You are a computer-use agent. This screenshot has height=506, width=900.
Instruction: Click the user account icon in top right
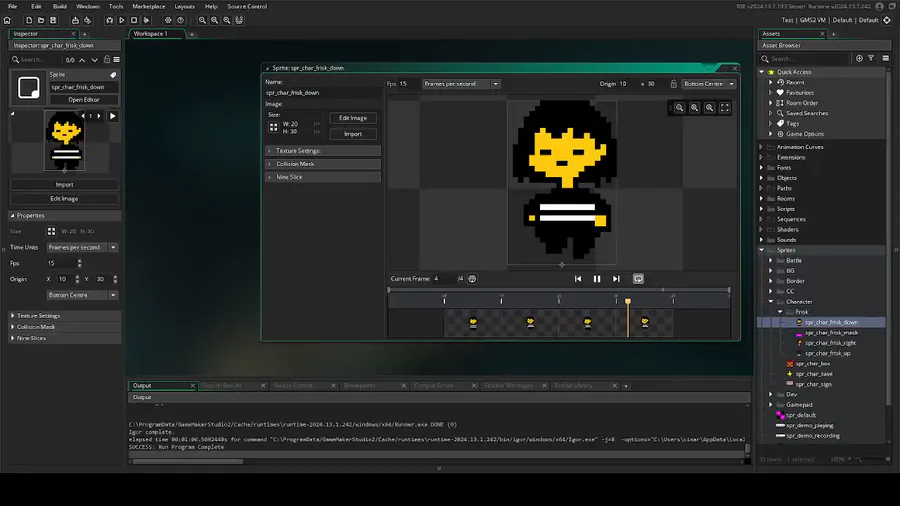point(879,6)
